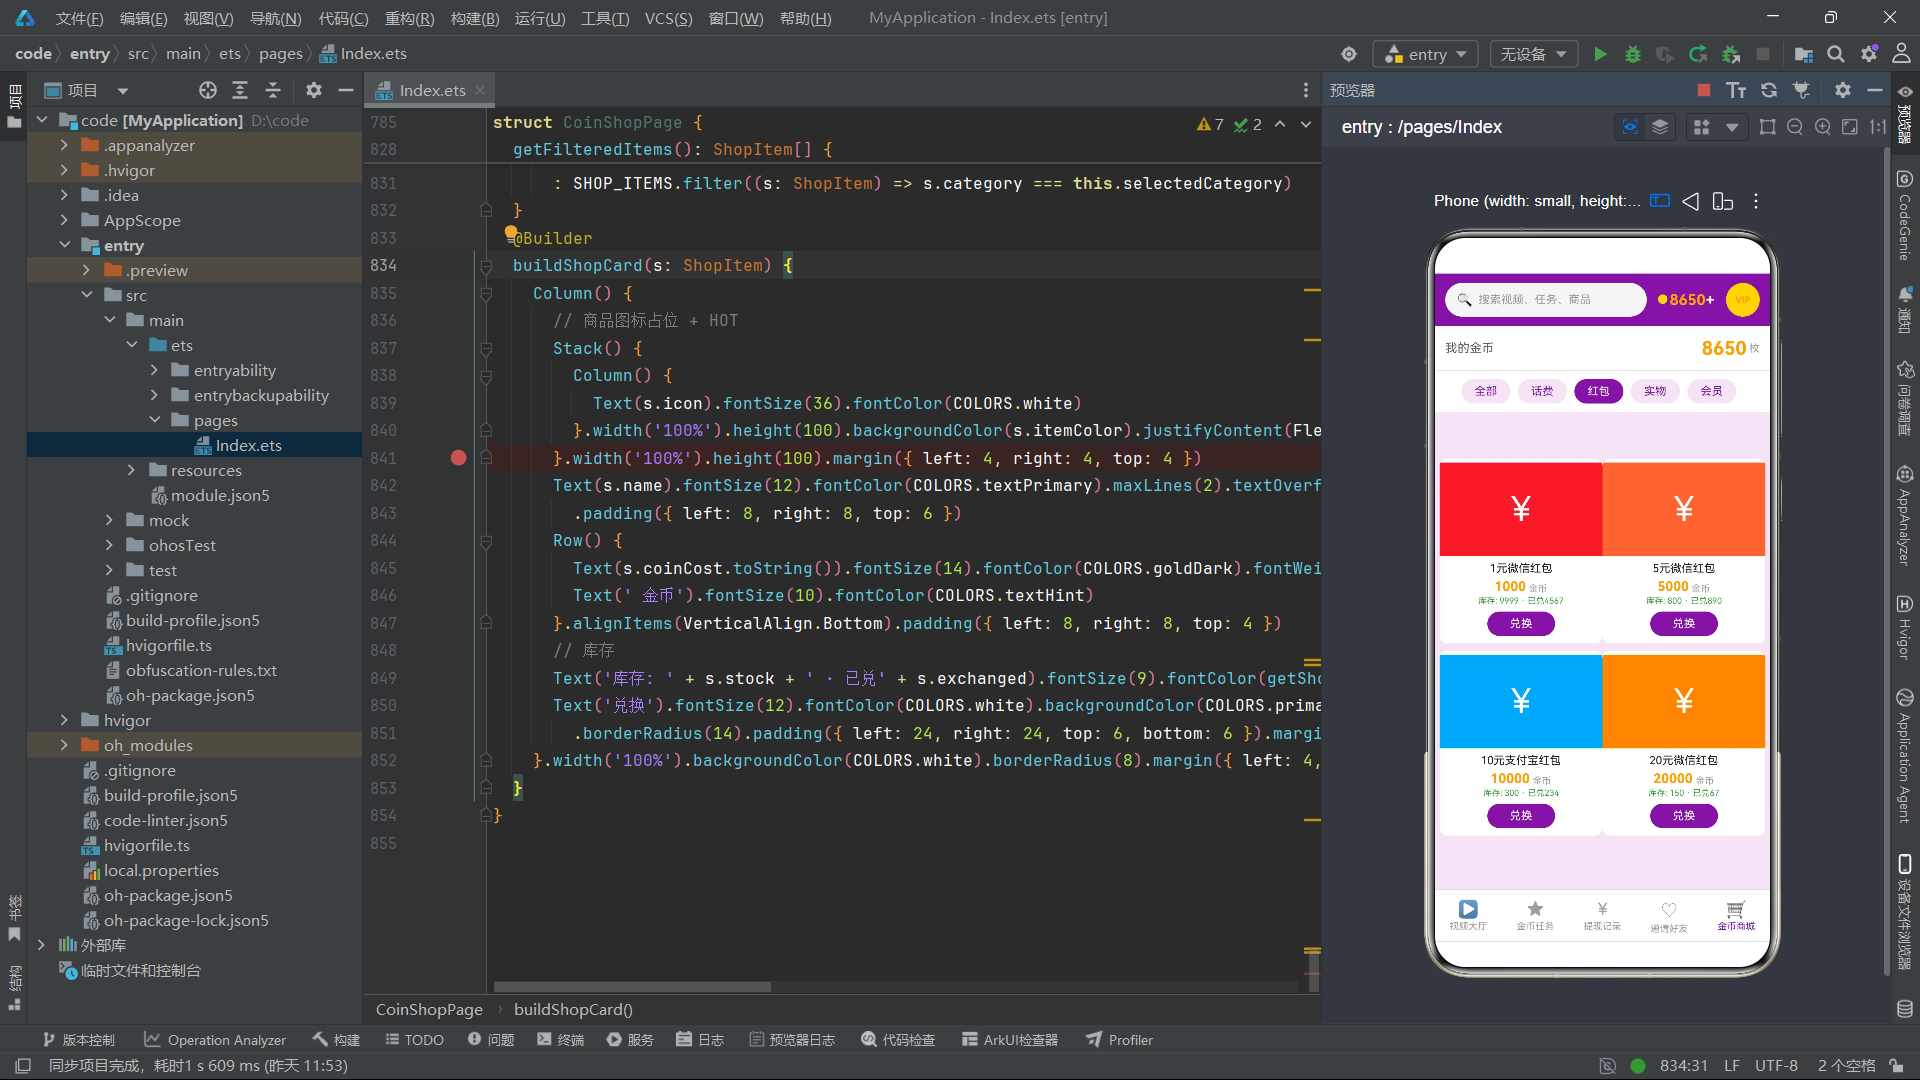Open the 终端 tool window tab
The width and height of the screenshot is (1920, 1080).
point(560,1040)
